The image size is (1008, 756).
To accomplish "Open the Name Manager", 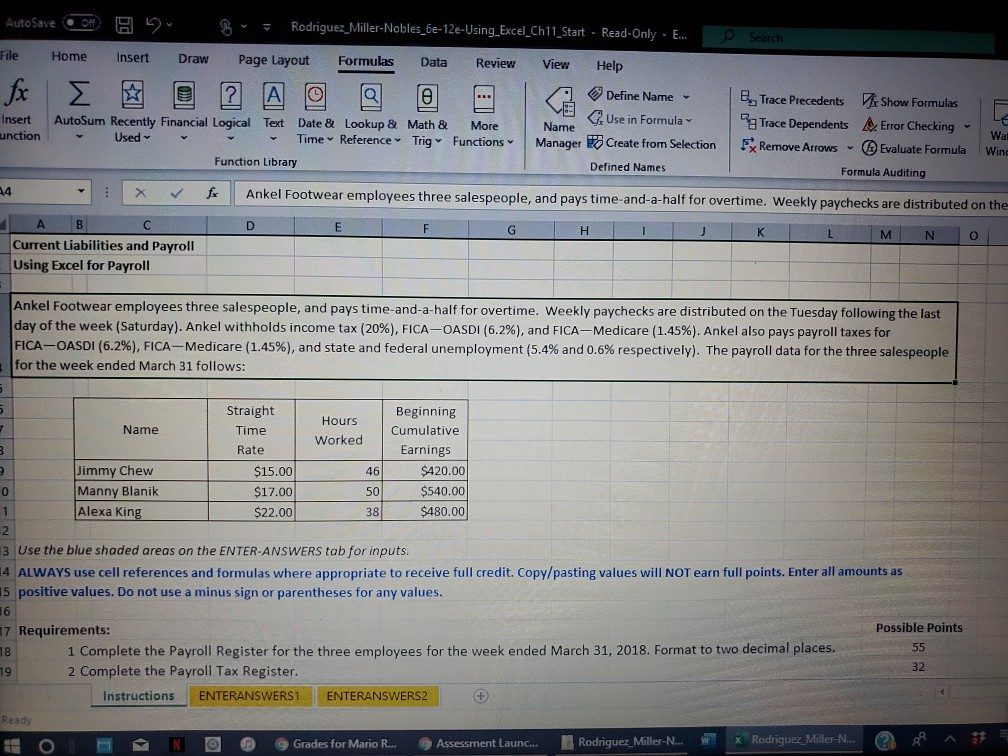I will 557,113.
